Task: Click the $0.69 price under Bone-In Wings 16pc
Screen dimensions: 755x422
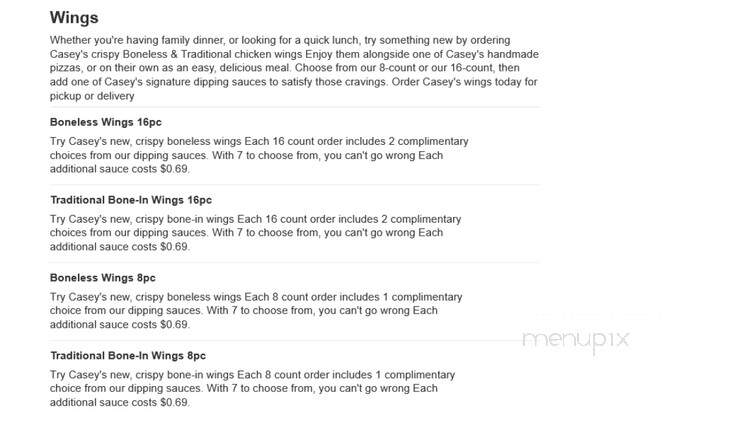Action: 174,247
